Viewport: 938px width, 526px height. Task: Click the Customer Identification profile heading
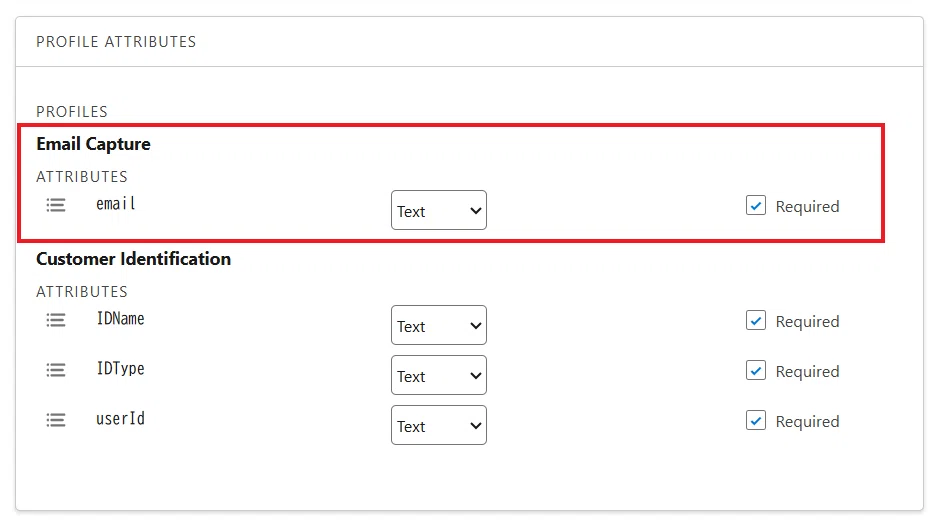click(133, 259)
